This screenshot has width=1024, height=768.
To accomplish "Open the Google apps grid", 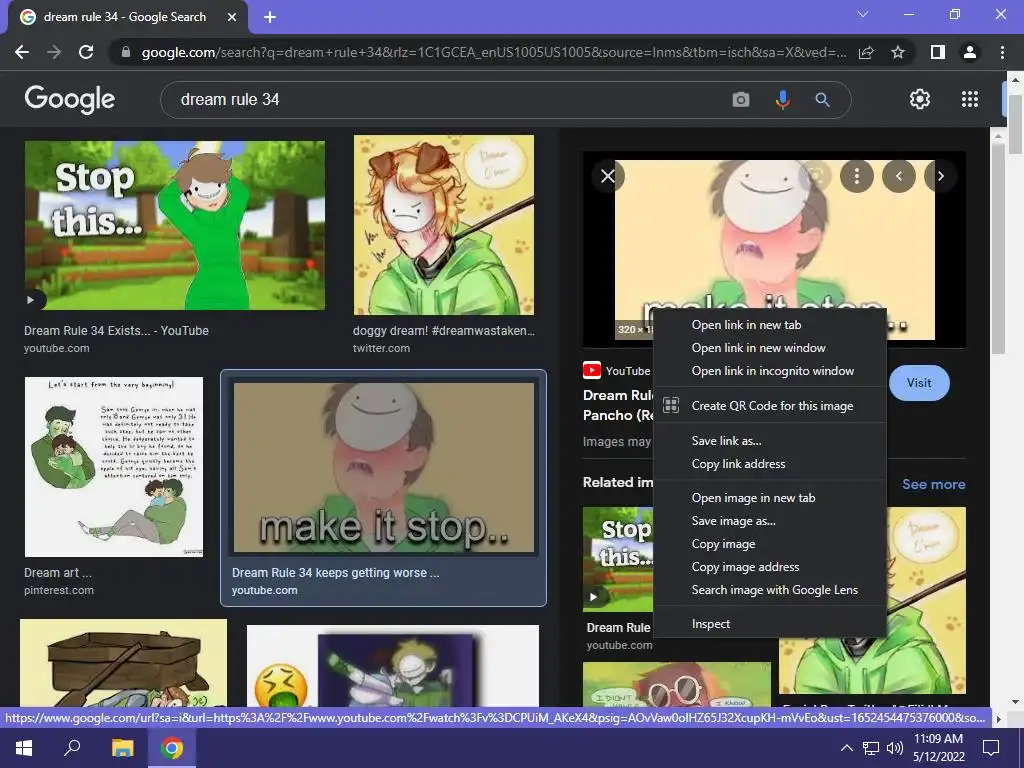I will [970, 99].
